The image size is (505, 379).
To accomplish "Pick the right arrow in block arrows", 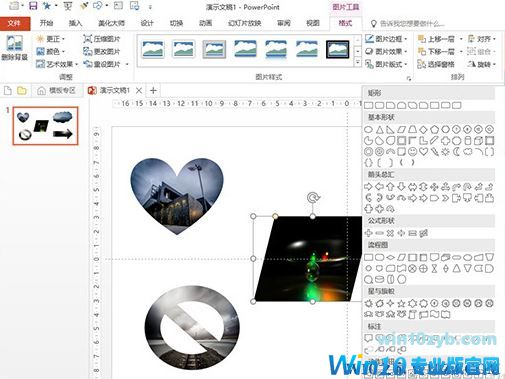I will coord(368,187).
